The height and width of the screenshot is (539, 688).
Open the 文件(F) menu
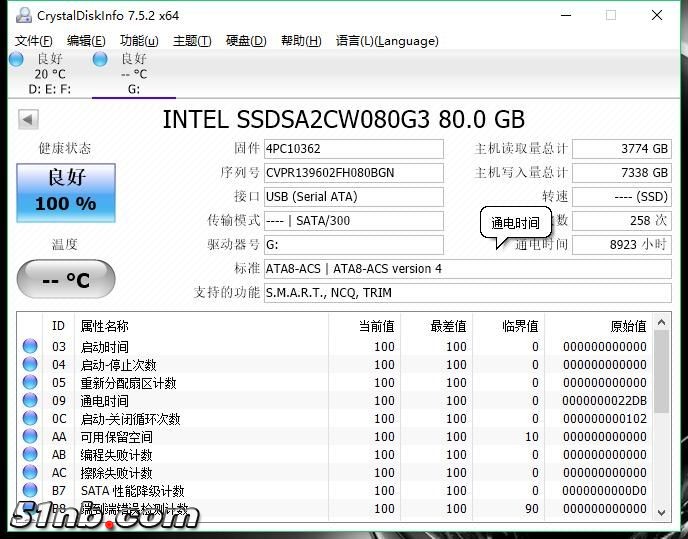click(33, 41)
